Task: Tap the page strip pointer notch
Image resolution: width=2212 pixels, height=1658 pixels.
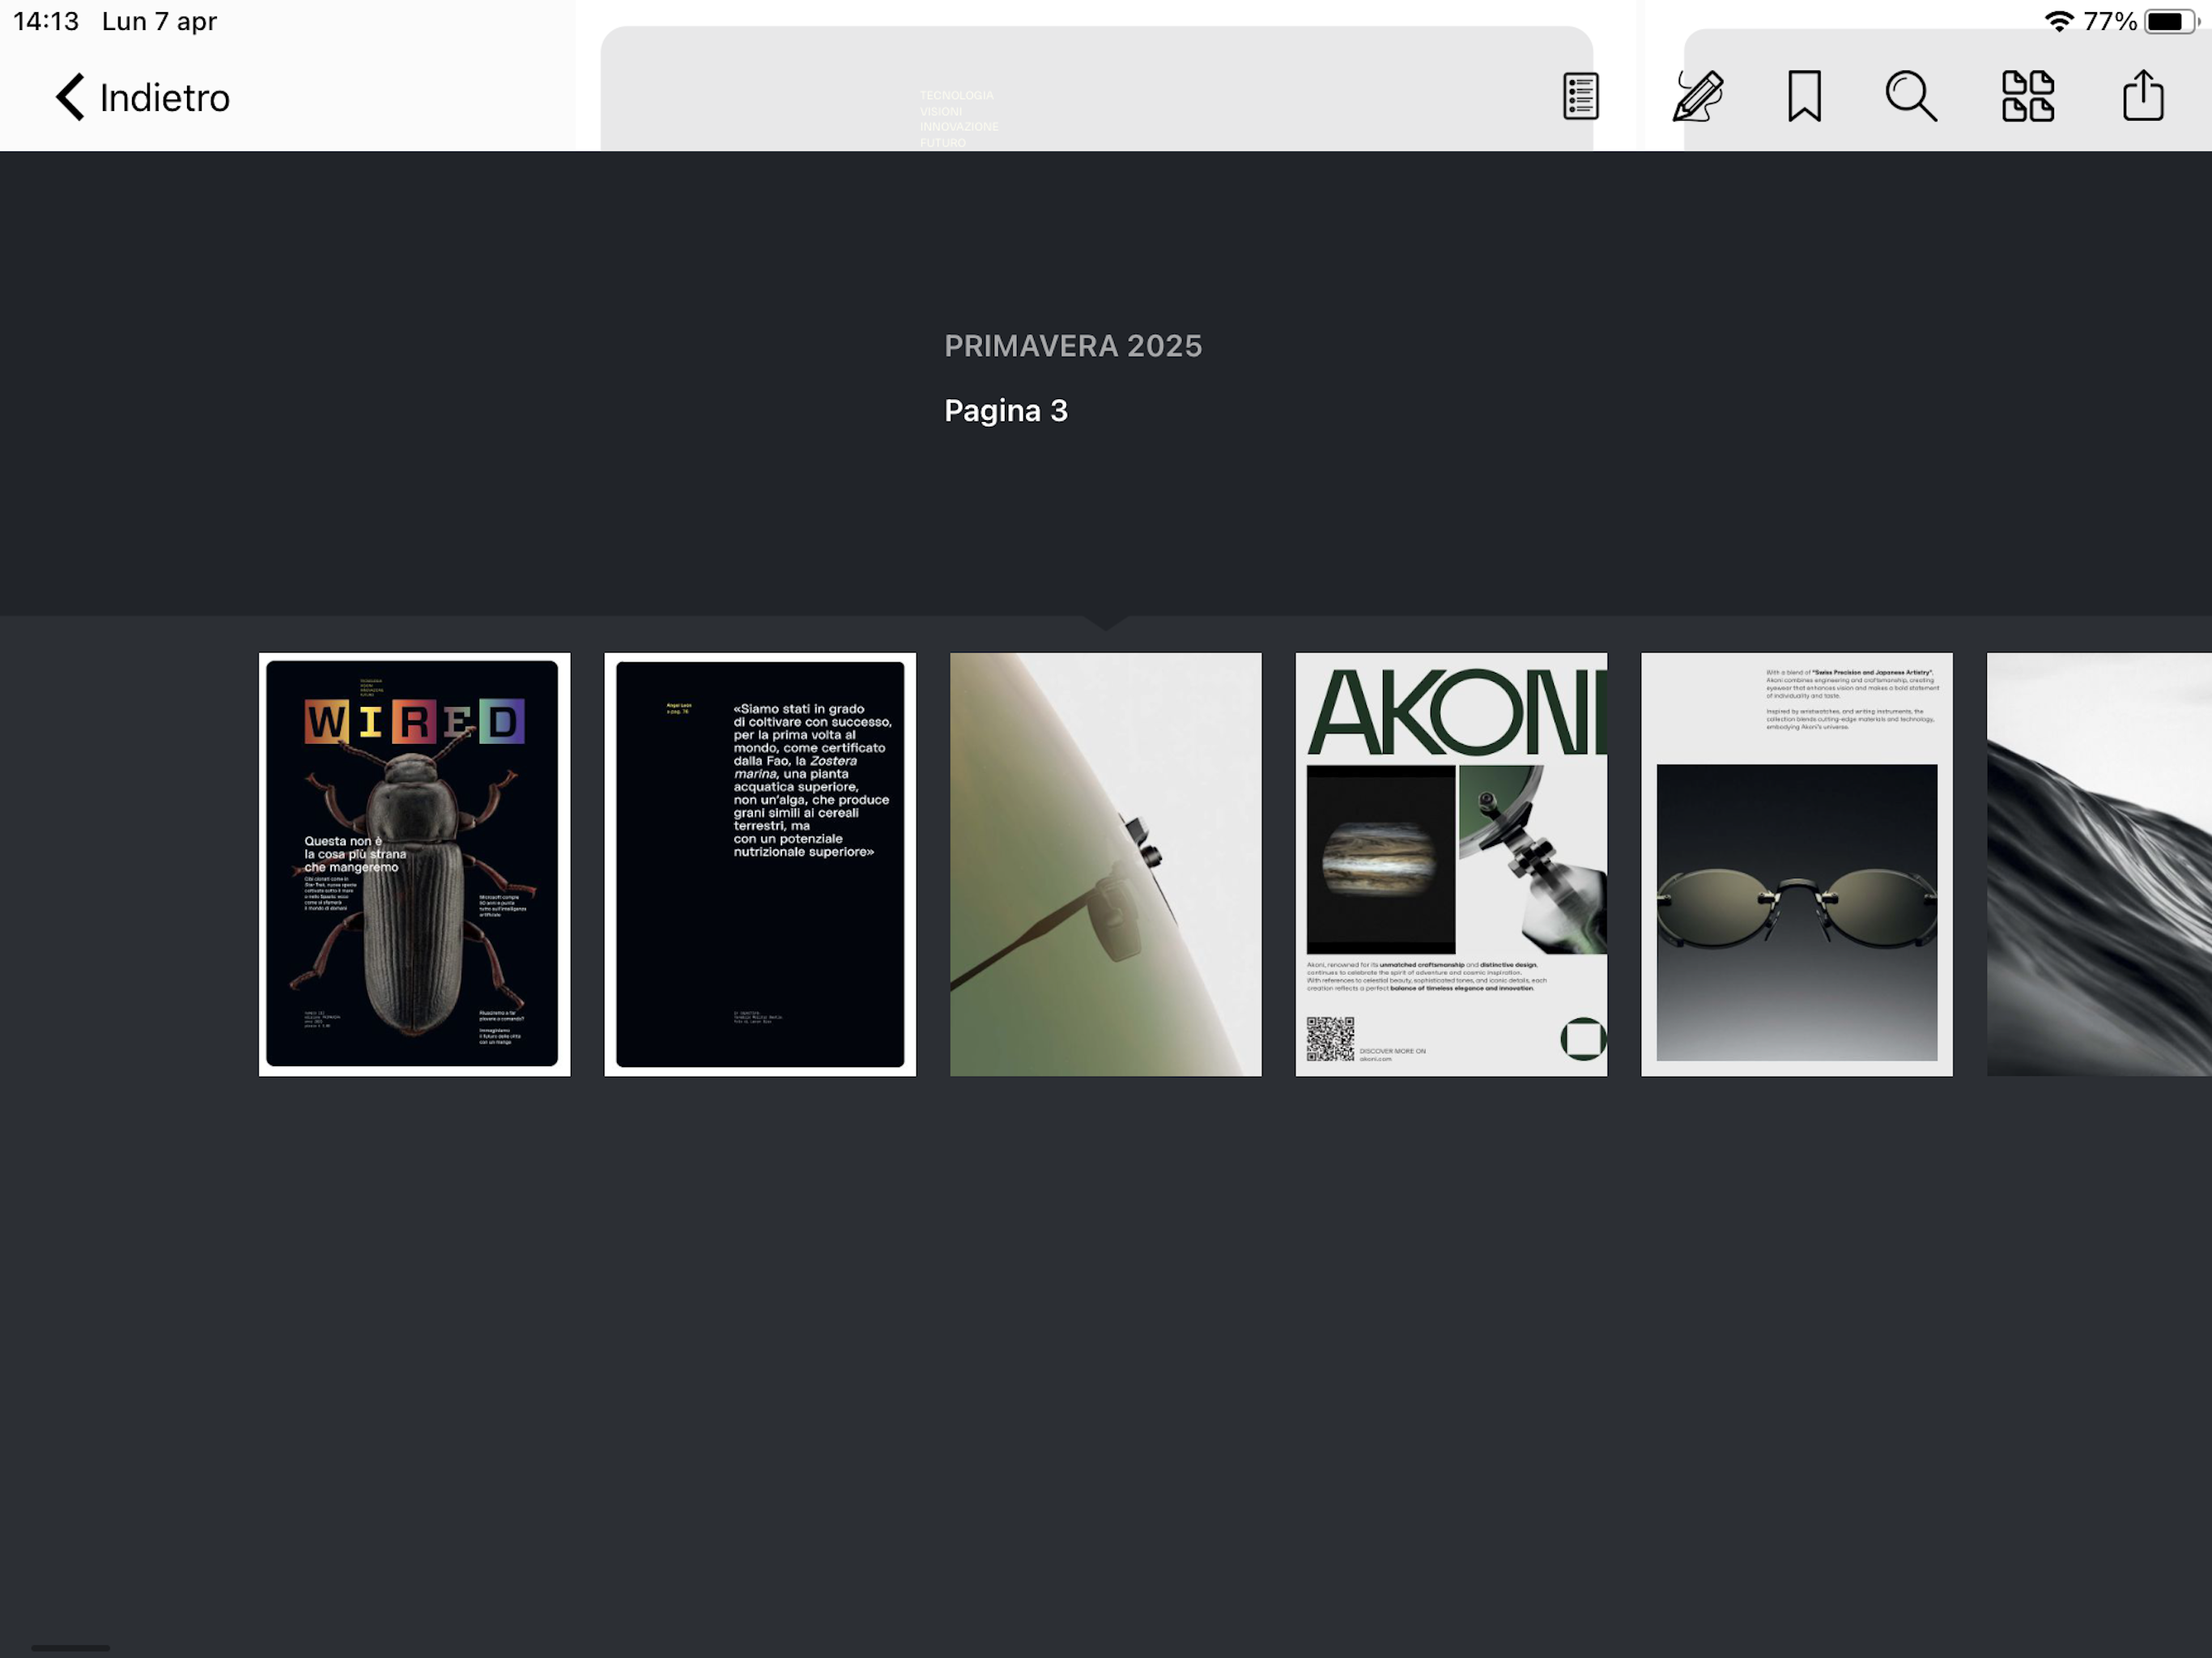Action: (x=1105, y=622)
